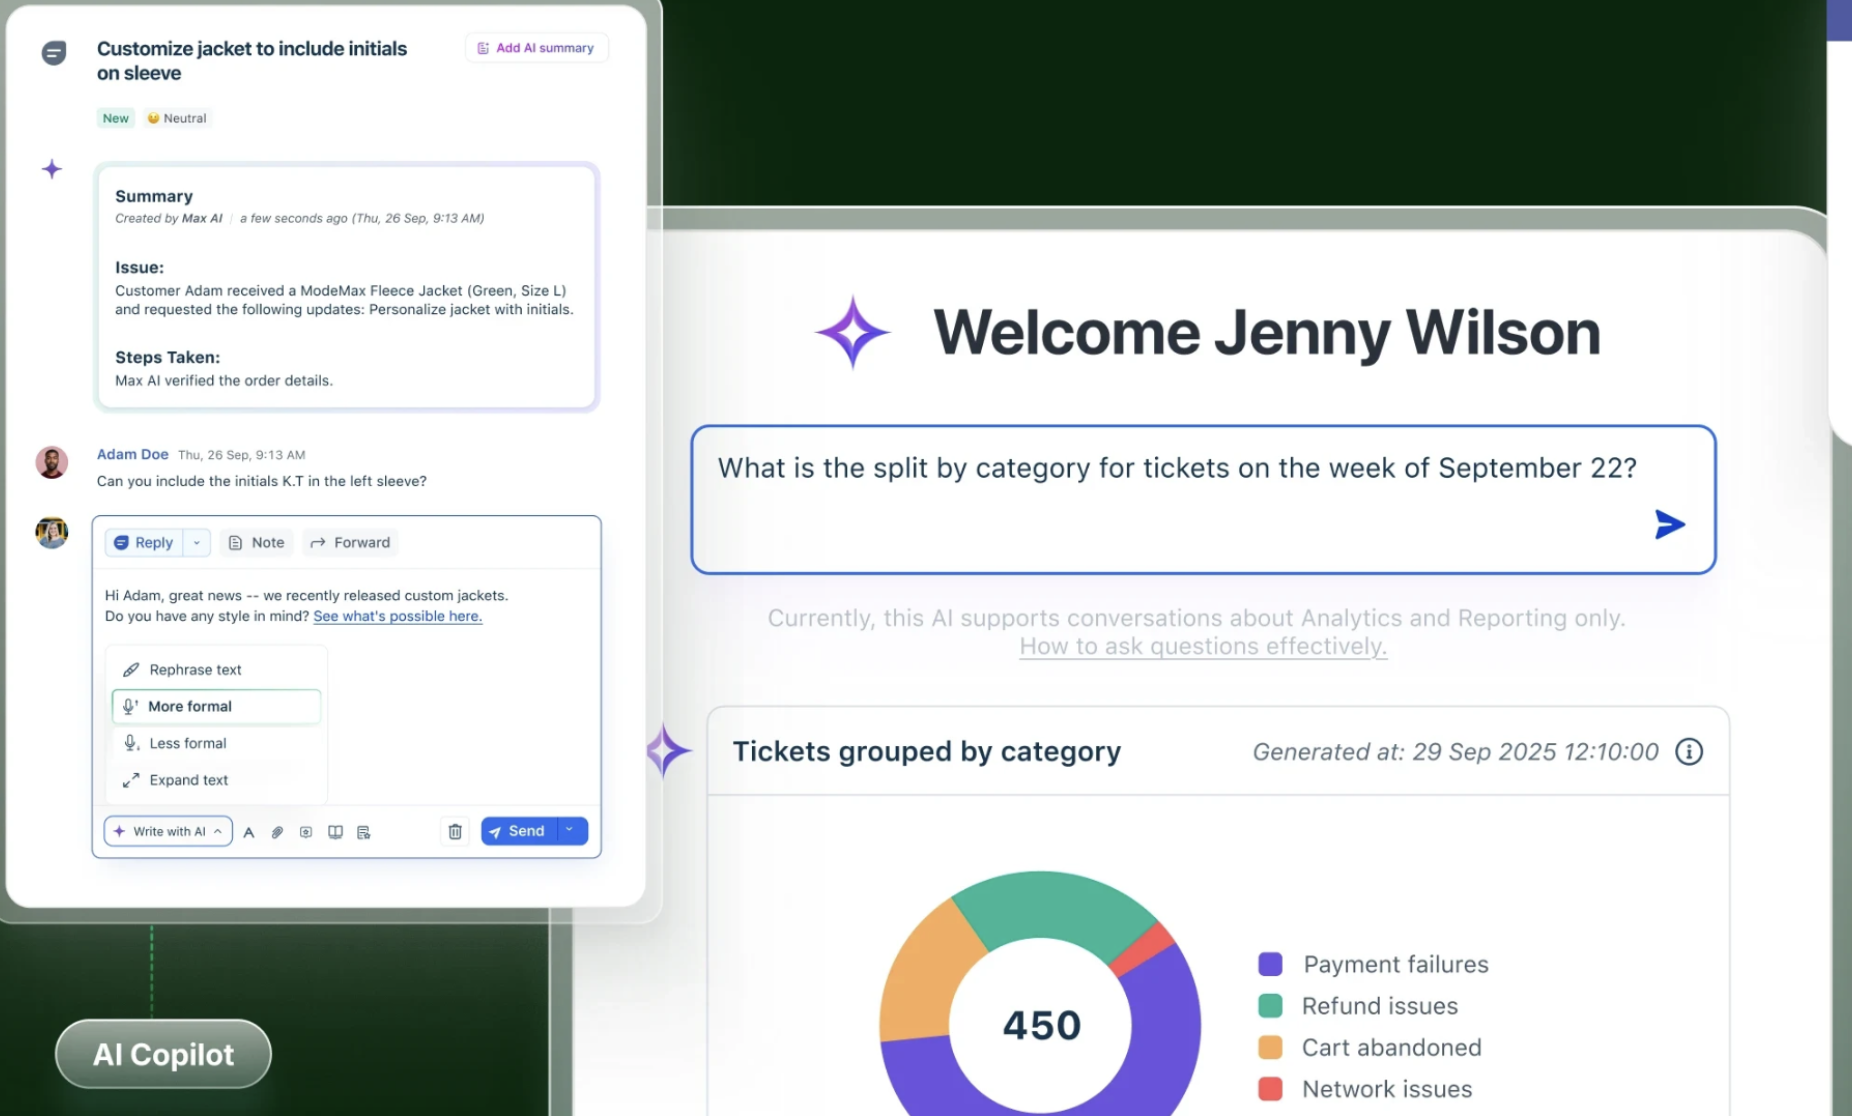Viewport: 1852px width, 1116px height.
Task: Click the large sparkle logo beside Welcome
Action: (x=852, y=332)
